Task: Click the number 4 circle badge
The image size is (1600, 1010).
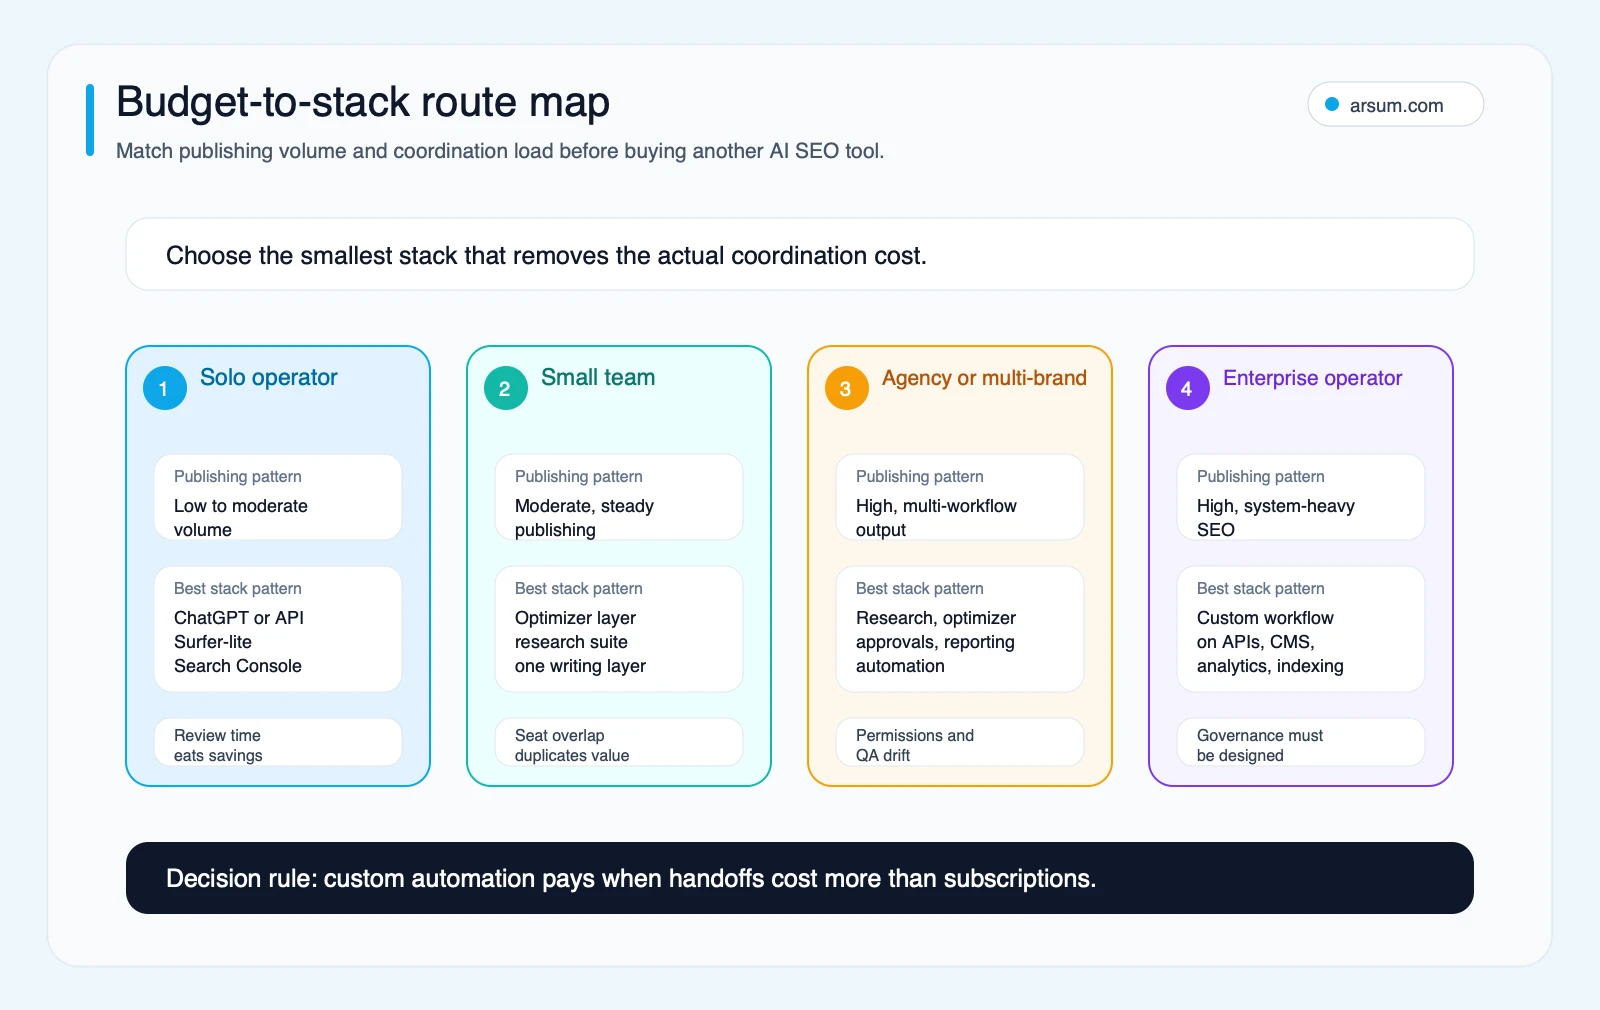Action: tap(1188, 388)
